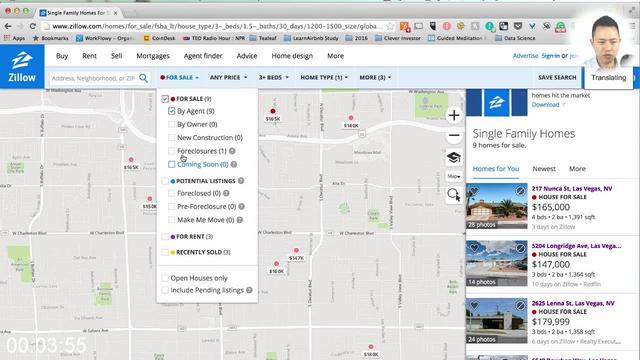Click the $160K map marker near the highway
The width and height of the screenshot is (640, 360).
pos(351,122)
